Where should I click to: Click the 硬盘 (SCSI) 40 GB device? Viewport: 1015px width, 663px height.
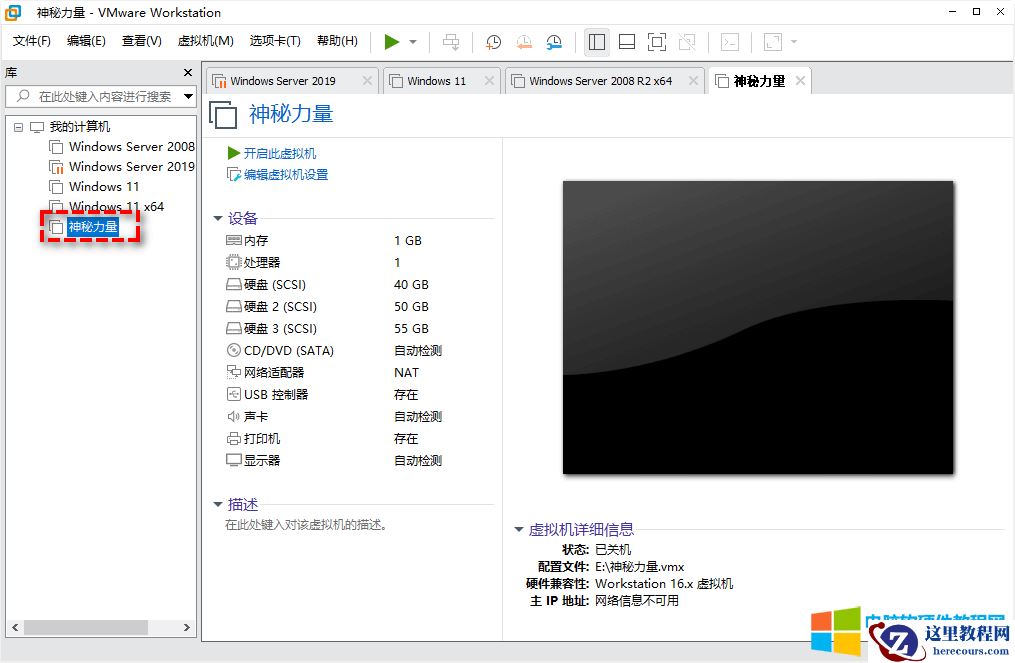click(x=328, y=285)
